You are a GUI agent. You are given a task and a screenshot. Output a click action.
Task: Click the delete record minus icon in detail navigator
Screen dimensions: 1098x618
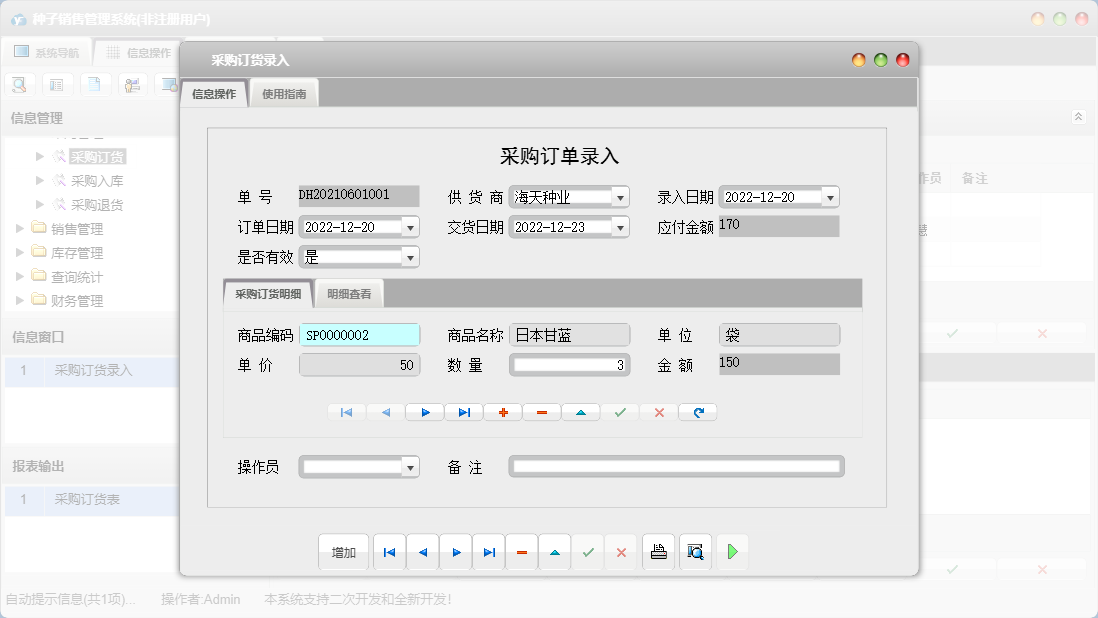click(x=541, y=411)
